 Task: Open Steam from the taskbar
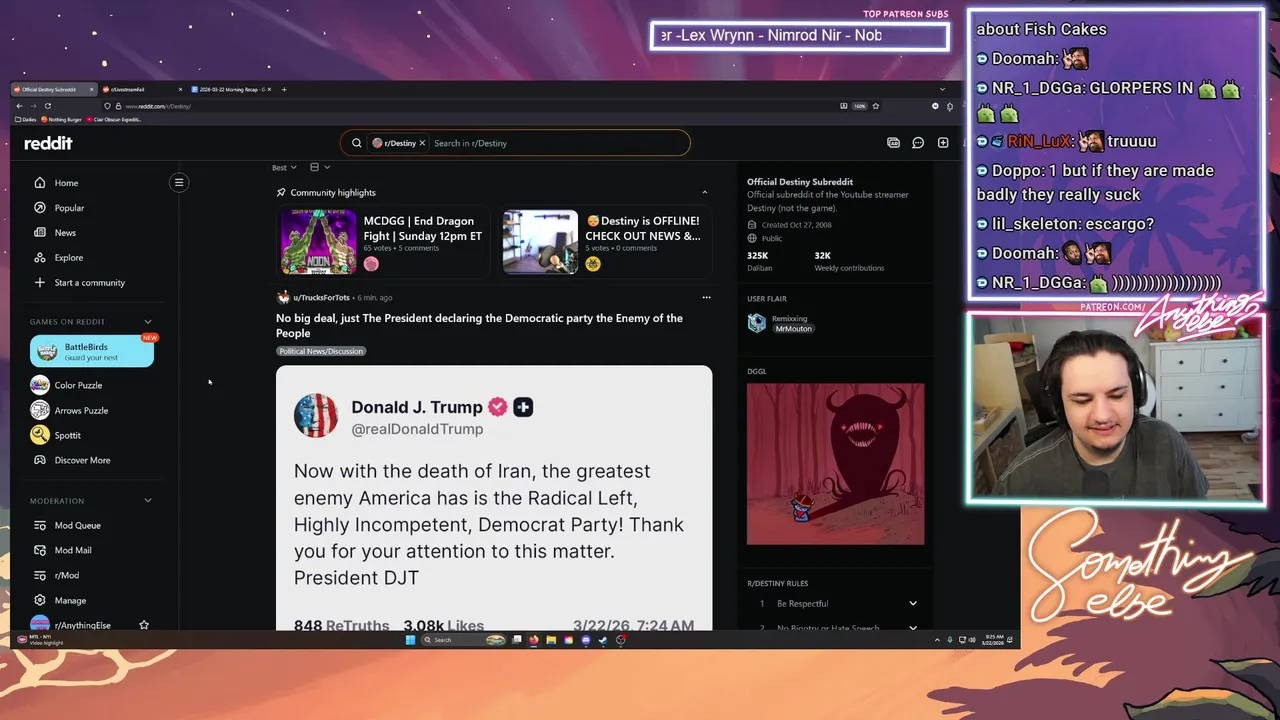(x=603, y=640)
